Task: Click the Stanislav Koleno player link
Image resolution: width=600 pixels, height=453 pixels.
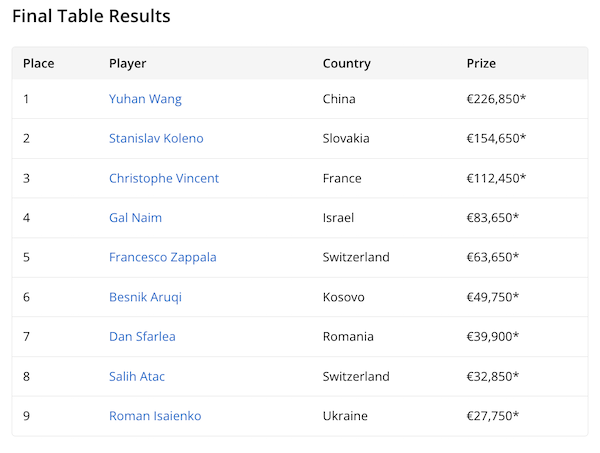Action: [x=156, y=139]
